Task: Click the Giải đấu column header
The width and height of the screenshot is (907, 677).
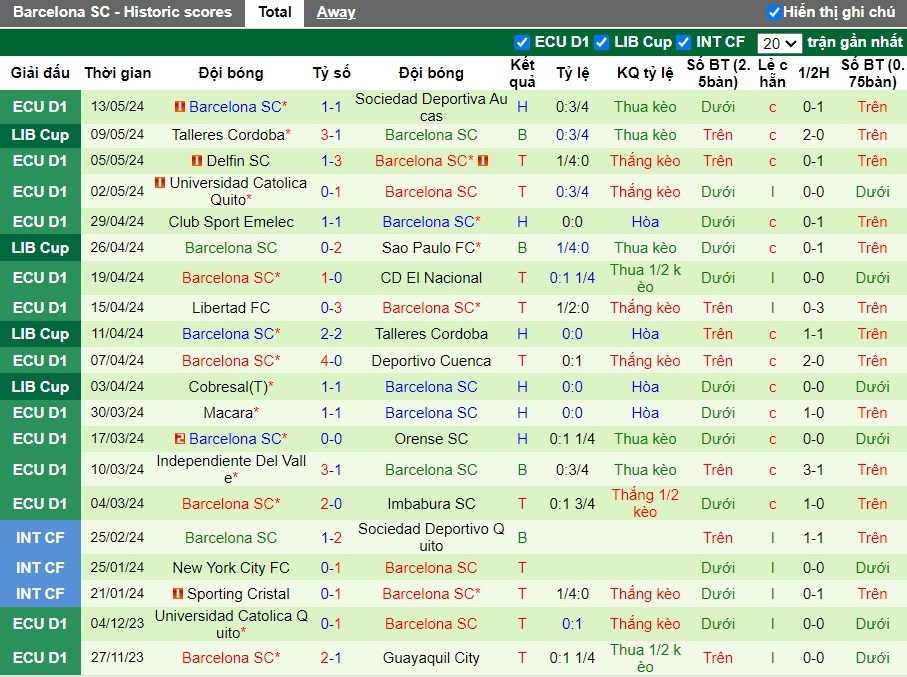Action: point(40,73)
